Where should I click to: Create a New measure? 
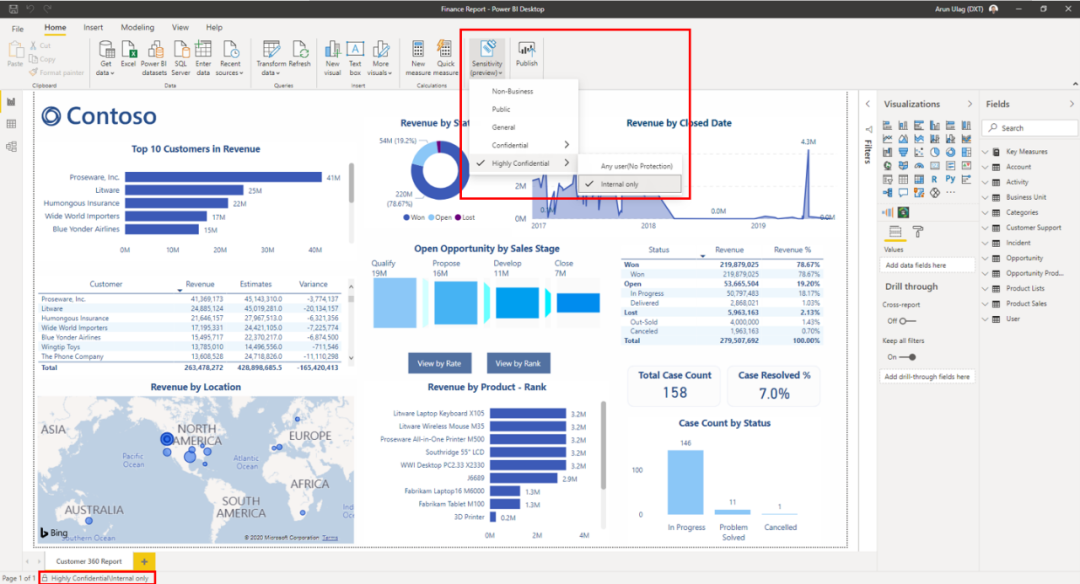pos(417,57)
